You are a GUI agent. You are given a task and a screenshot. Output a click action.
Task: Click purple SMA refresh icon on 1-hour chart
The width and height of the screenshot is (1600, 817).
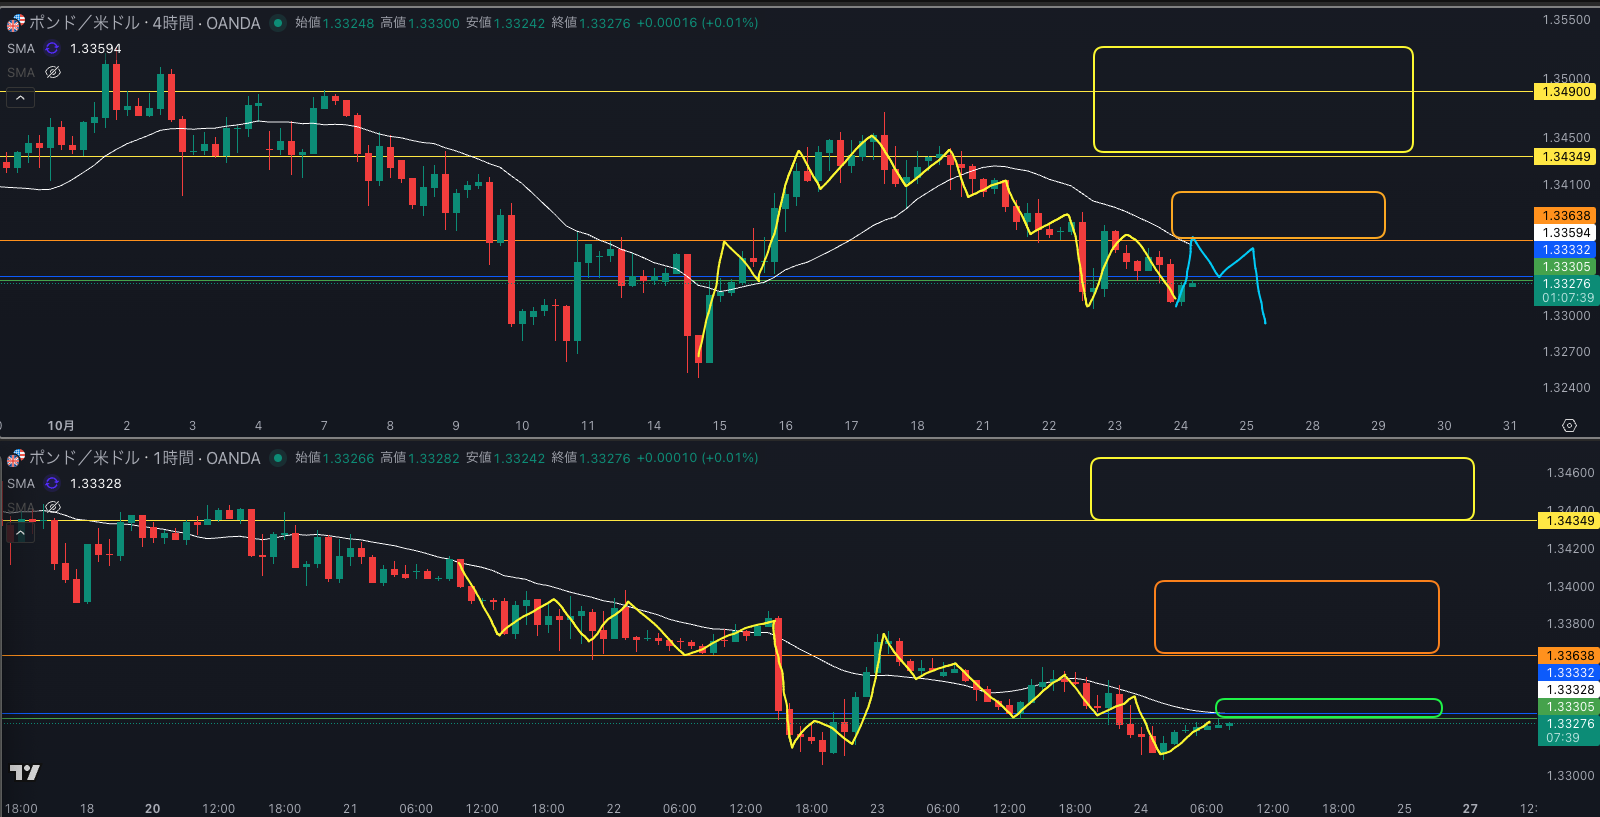52,483
